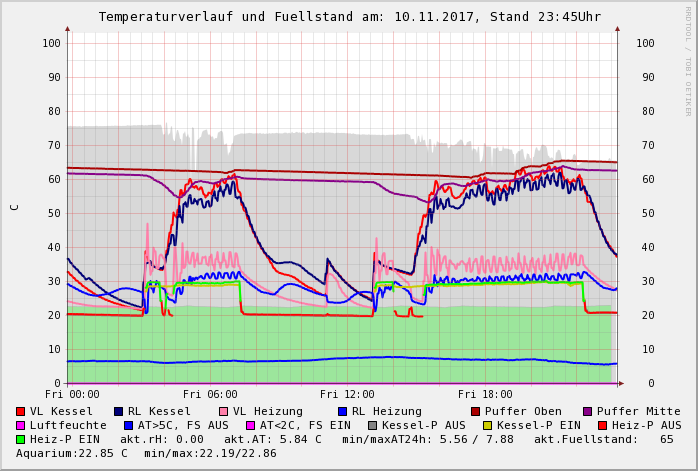The image size is (698, 471).
Task: Click the Aquarium temperature readout text
Action: (72, 453)
